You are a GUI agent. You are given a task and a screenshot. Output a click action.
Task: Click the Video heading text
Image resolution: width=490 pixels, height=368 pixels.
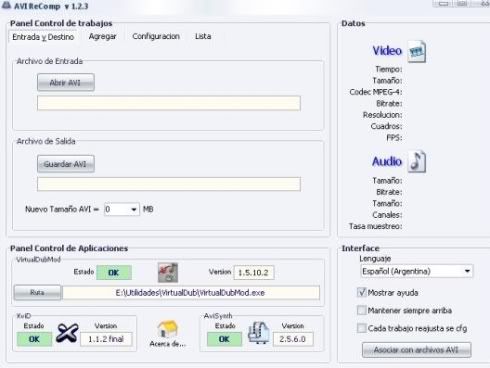(x=387, y=51)
